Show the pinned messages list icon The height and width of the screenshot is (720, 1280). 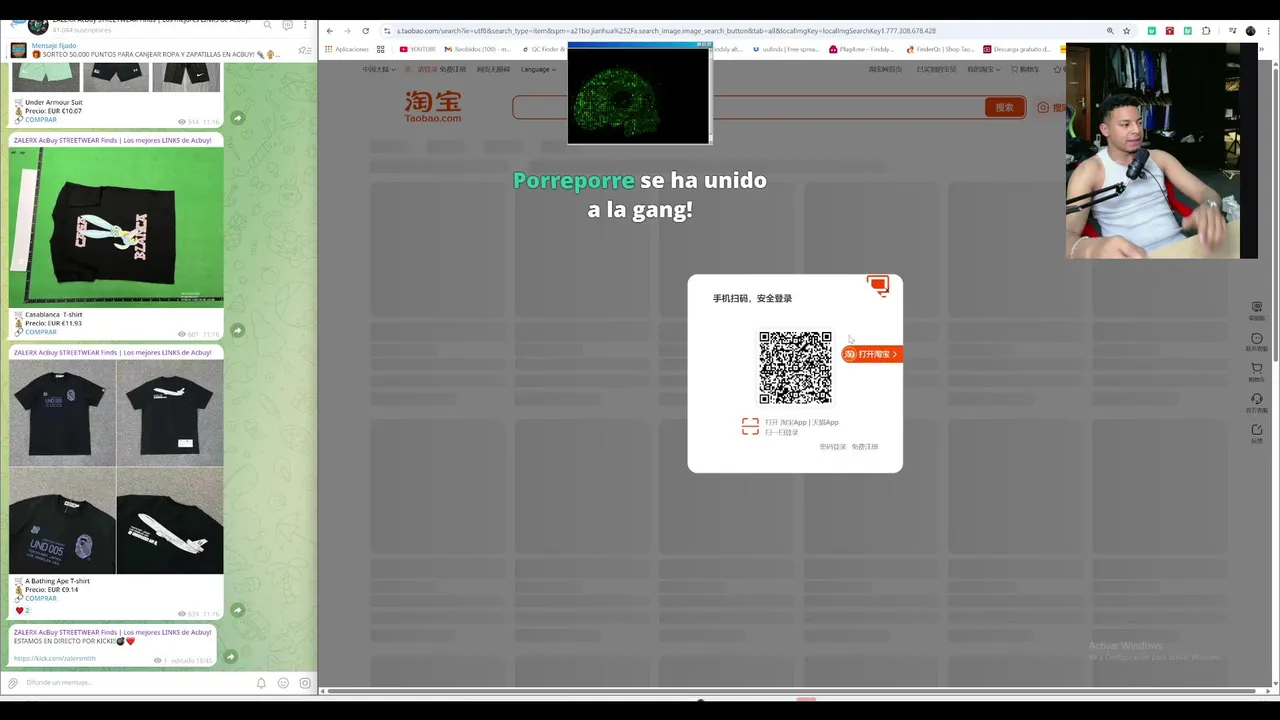[x=305, y=50]
